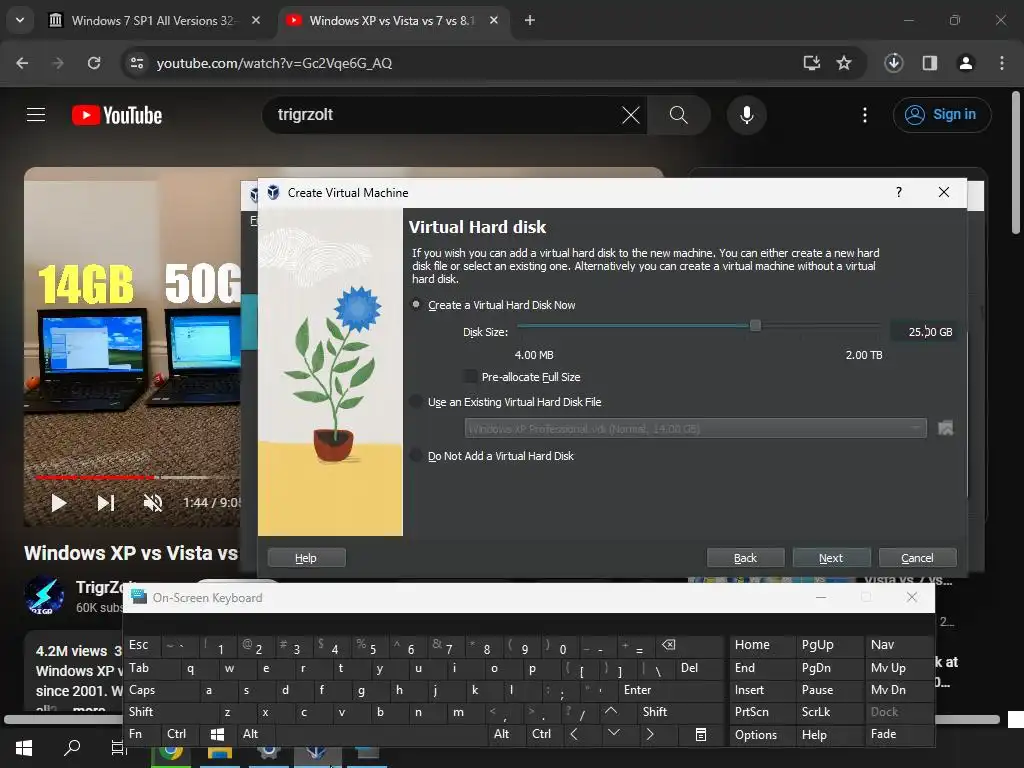Open a new Chrome tab
The width and height of the screenshot is (1024, 768).
(530, 20)
